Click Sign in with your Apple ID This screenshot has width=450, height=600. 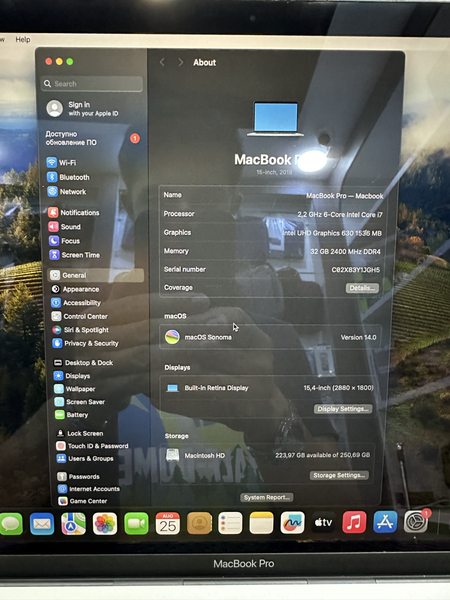coord(83,109)
